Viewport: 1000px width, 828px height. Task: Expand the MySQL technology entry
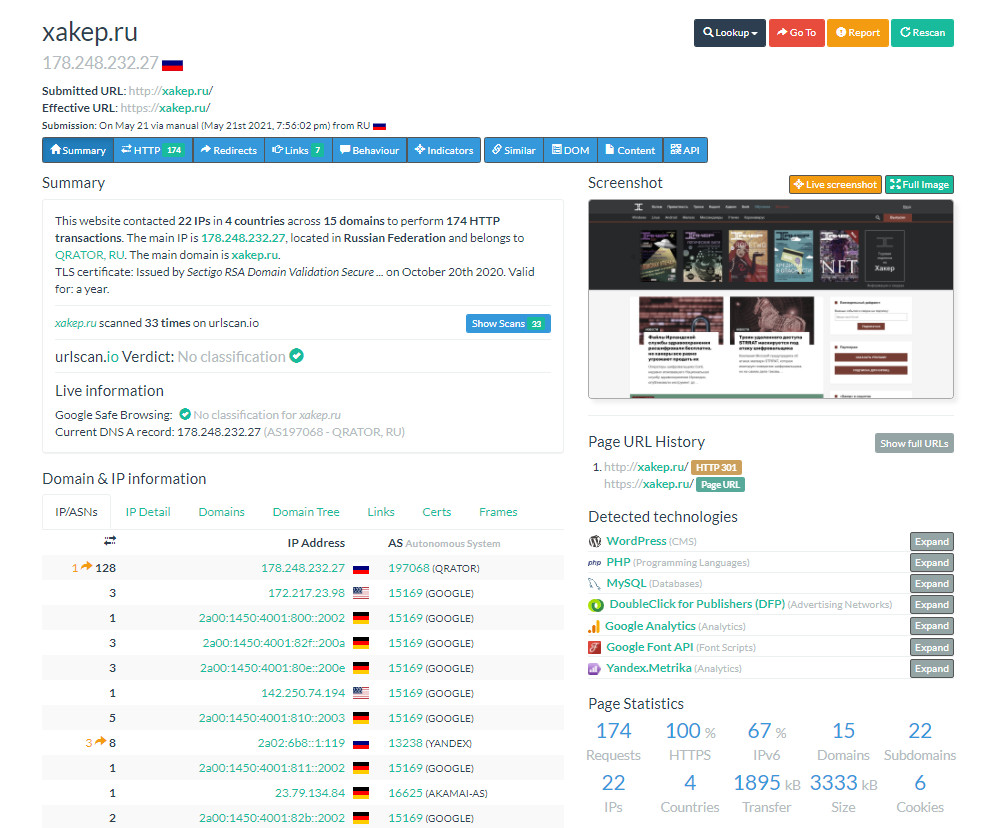click(932, 584)
